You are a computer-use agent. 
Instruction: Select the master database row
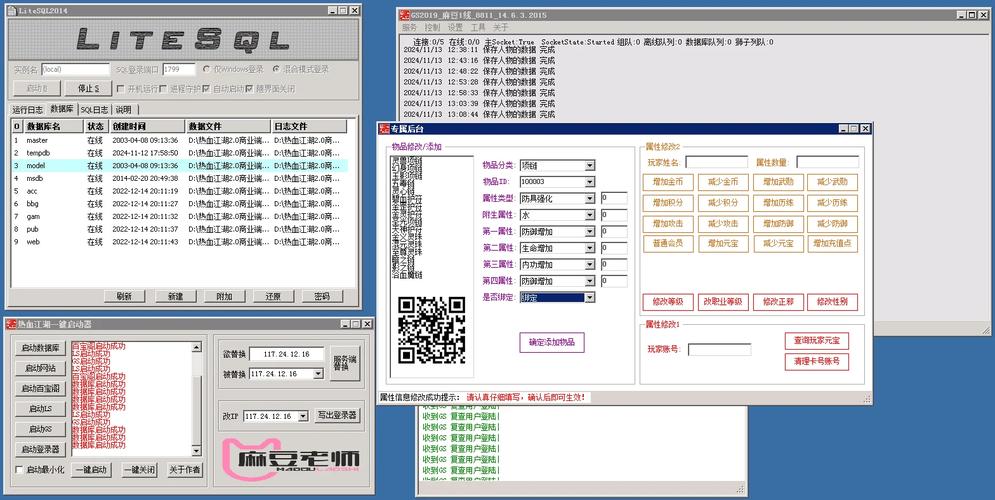click(x=180, y=140)
